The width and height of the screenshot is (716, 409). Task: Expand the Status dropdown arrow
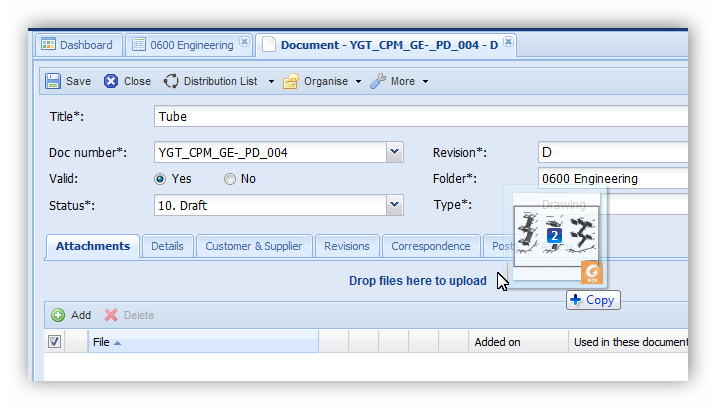394,206
